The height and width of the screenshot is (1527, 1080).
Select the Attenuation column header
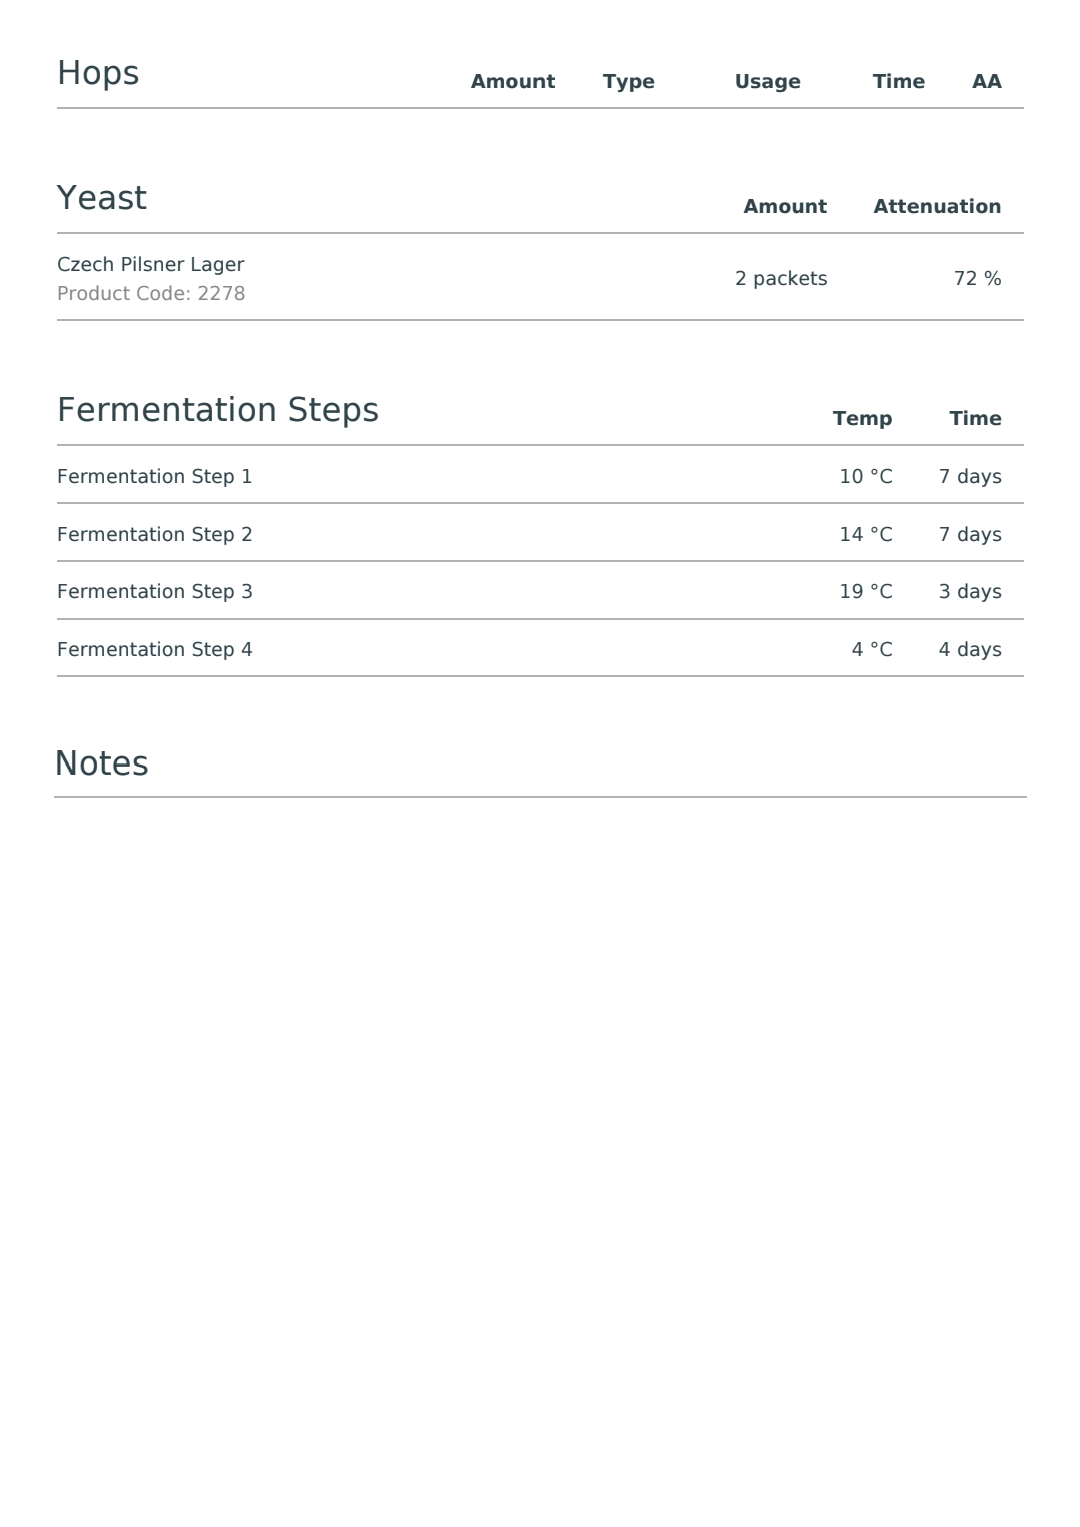(937, 207)
